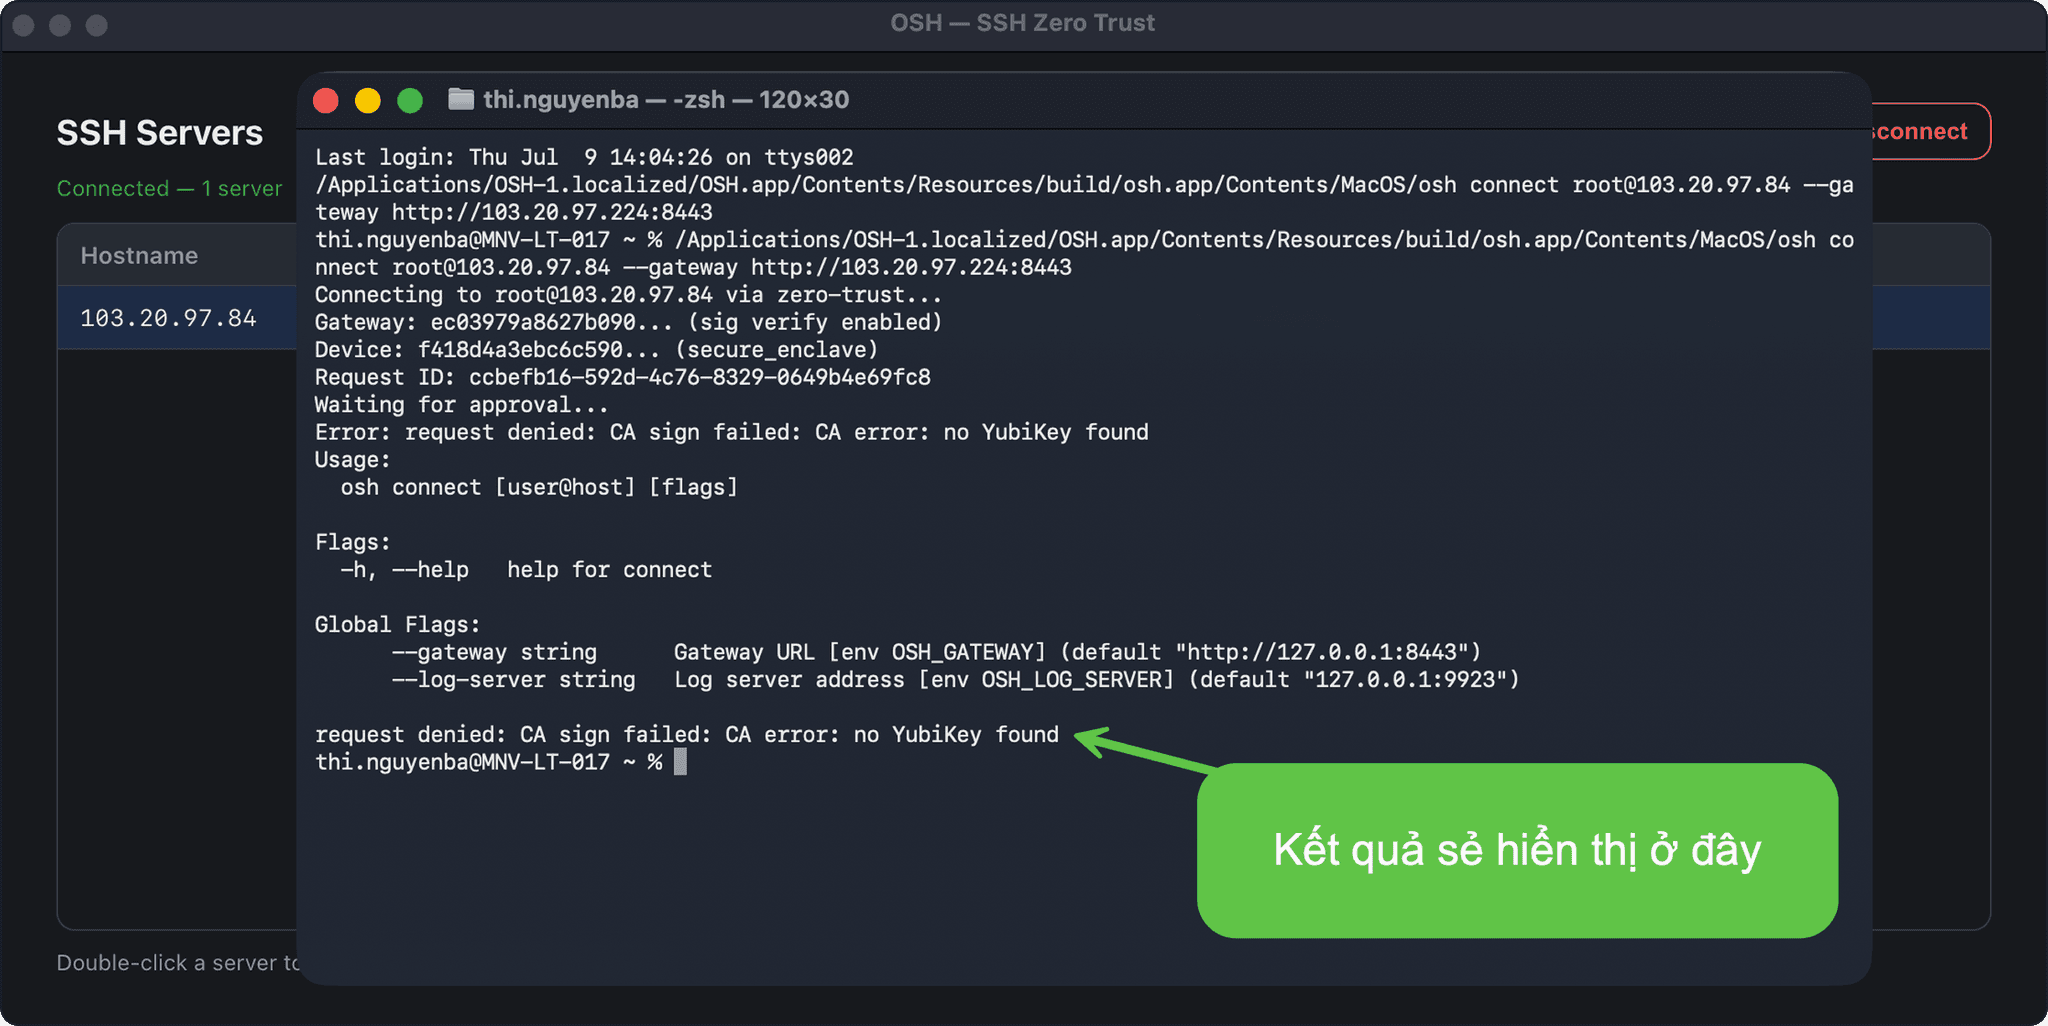Click the Gateway signature verify line
2048x1026 pixels.
(x=628, y=322)
